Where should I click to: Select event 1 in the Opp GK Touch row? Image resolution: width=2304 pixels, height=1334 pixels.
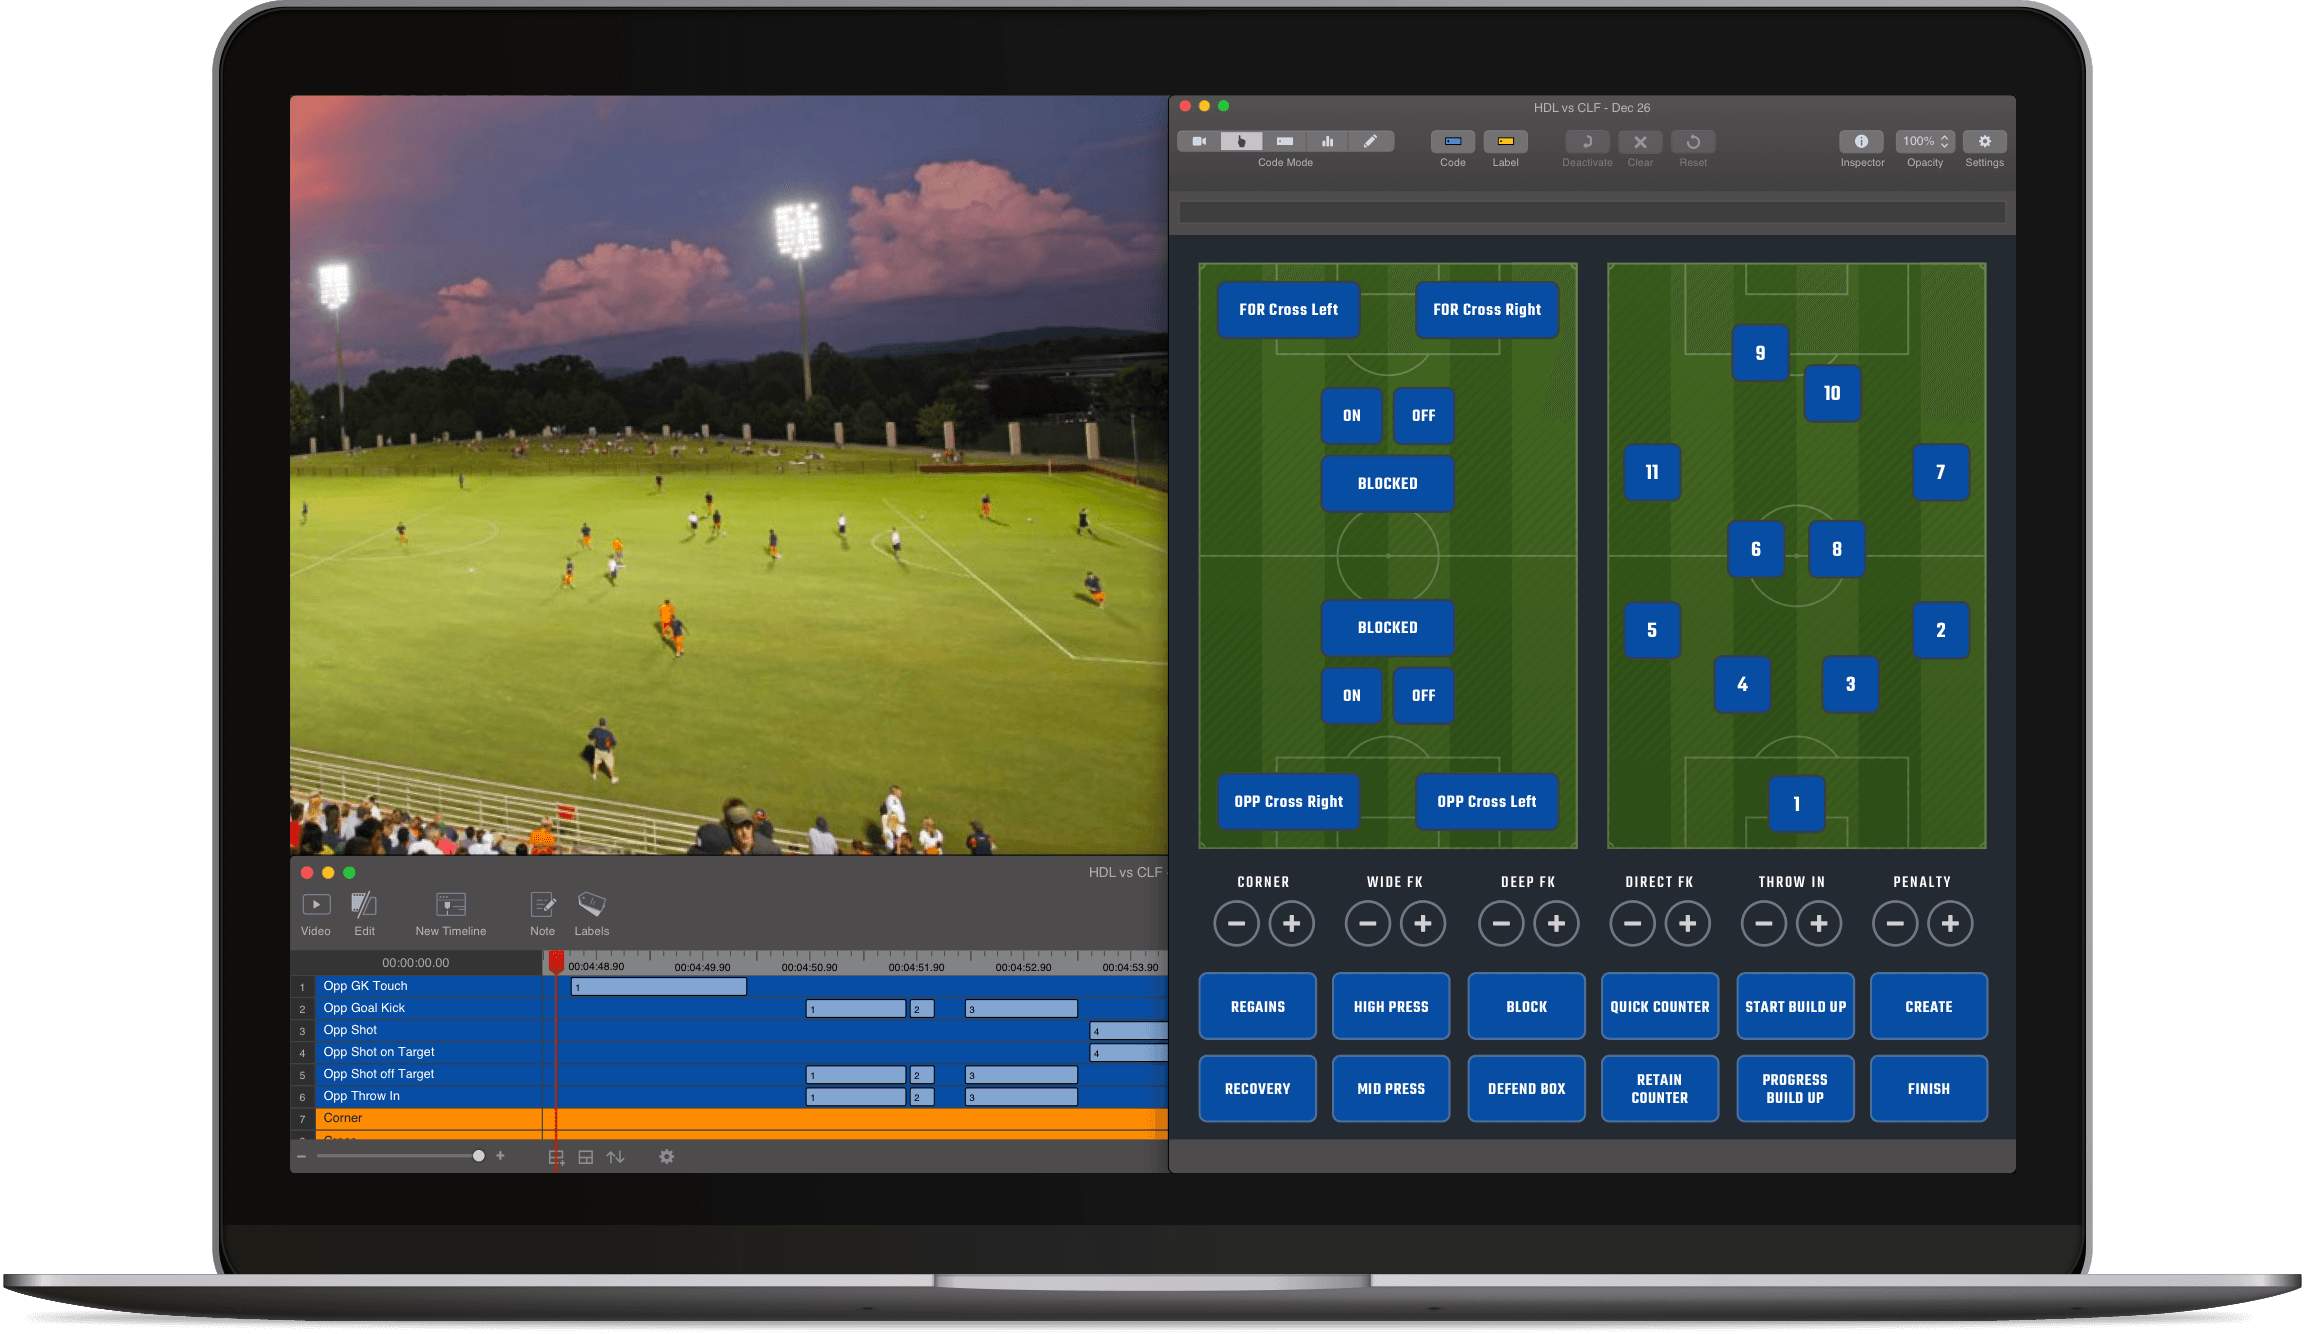658,986
